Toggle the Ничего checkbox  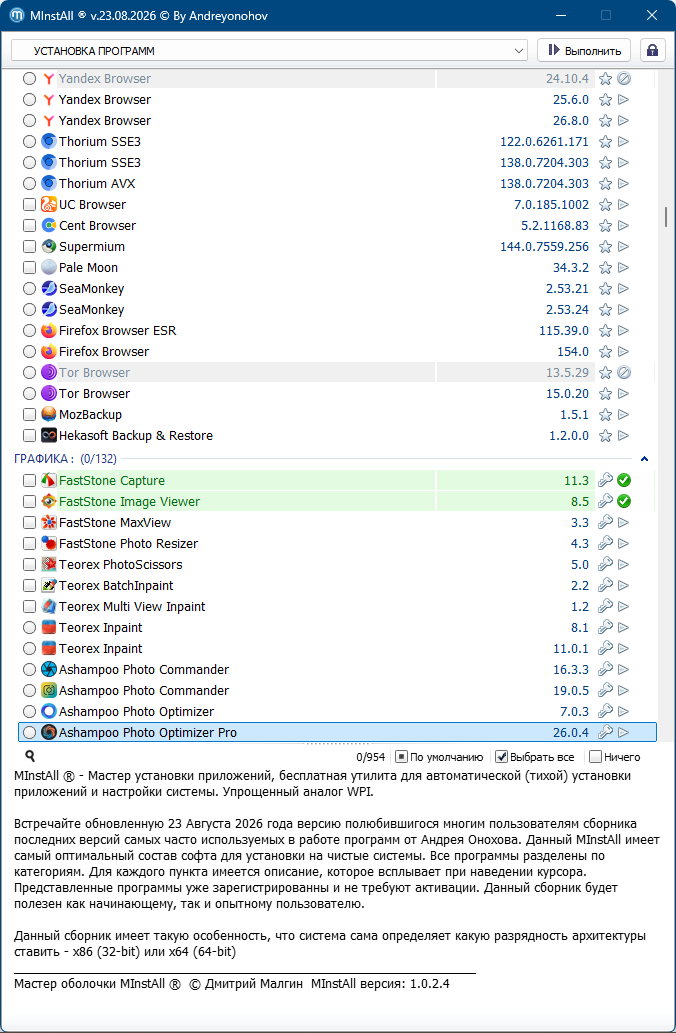[x=595, y=757]
